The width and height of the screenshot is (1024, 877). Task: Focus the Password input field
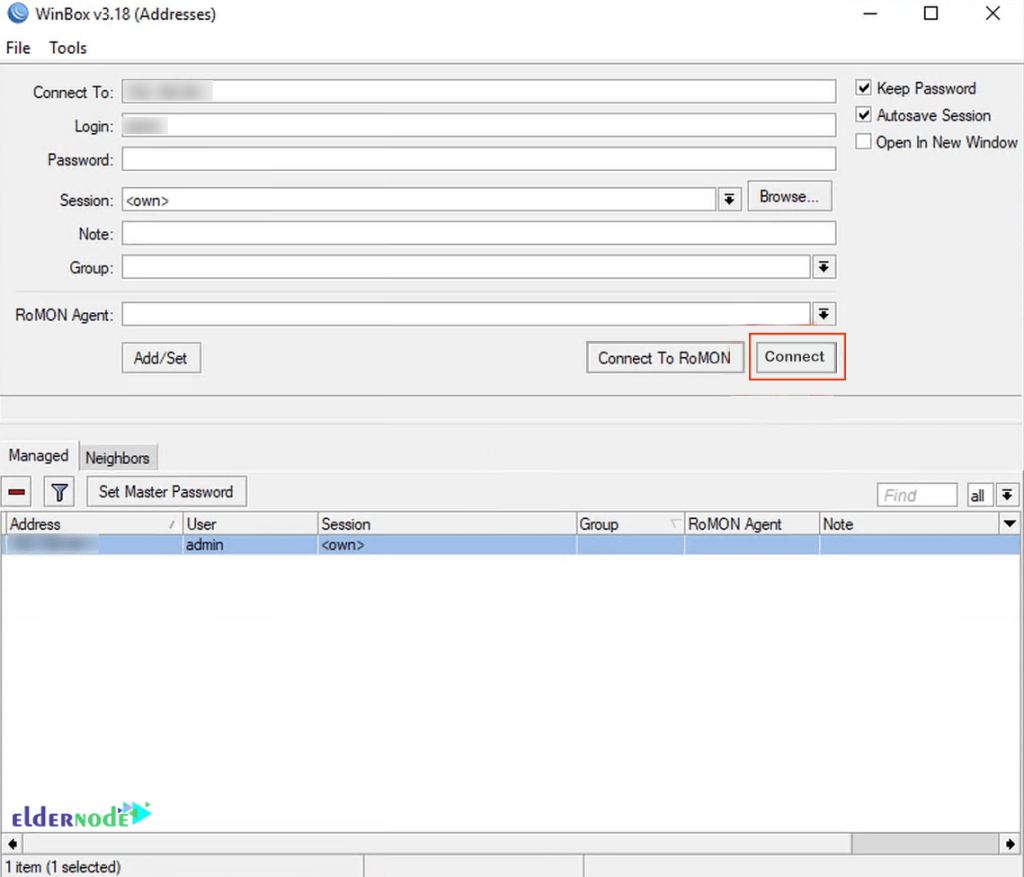point(479,159)
